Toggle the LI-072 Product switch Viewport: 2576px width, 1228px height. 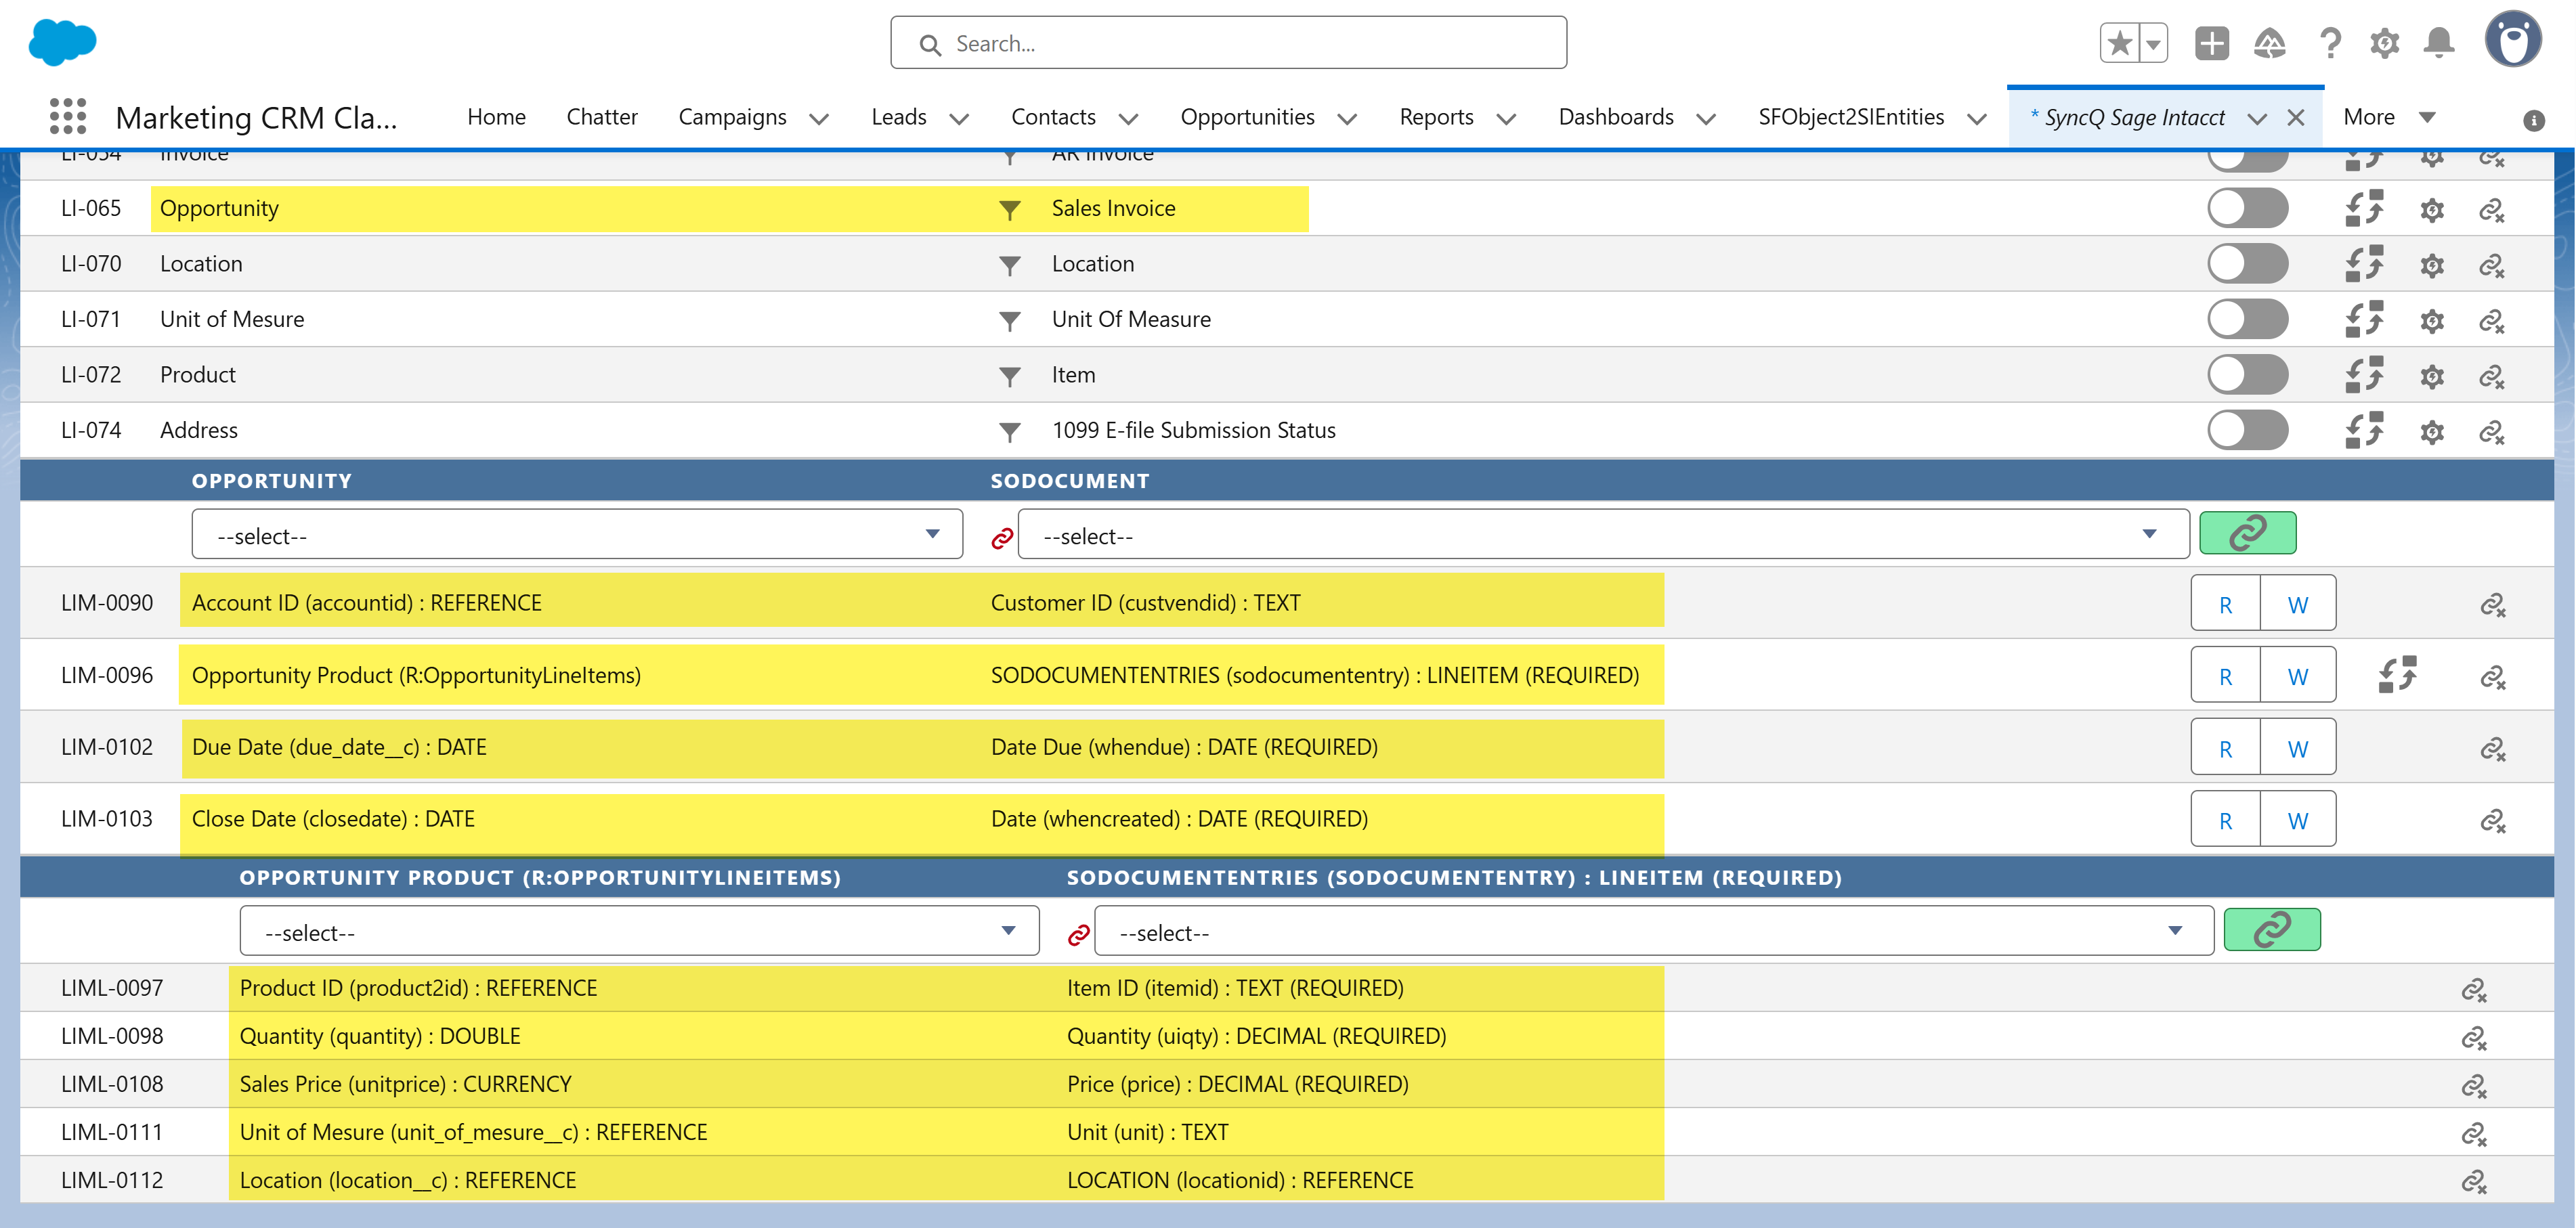(2247, 375)
